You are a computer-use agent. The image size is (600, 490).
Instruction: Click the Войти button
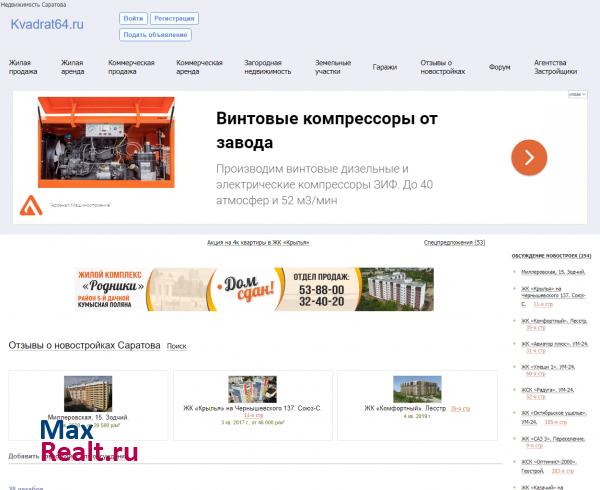point(133,18)
